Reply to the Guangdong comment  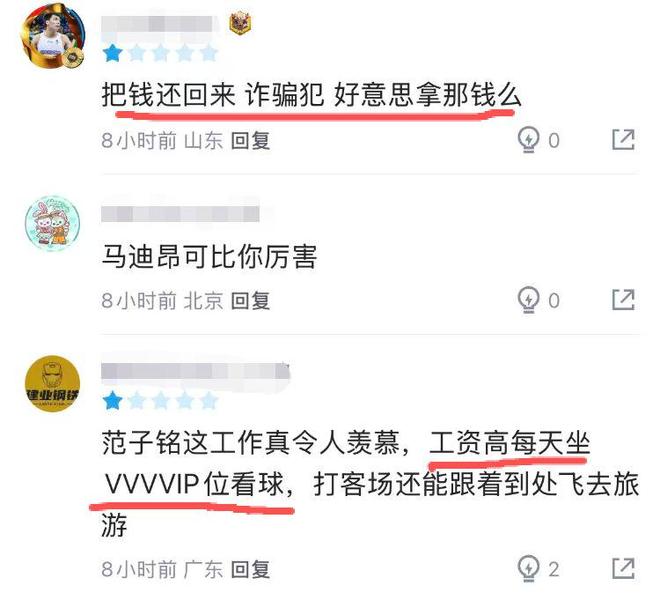click(x=250, y=569)
